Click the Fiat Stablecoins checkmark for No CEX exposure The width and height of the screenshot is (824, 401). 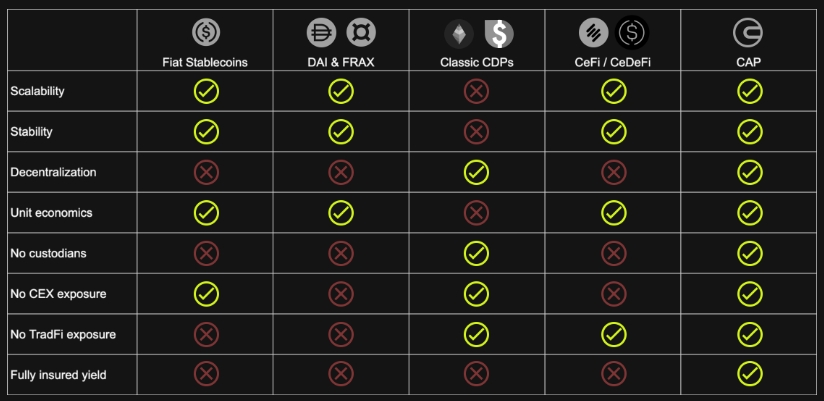point(207,294)
